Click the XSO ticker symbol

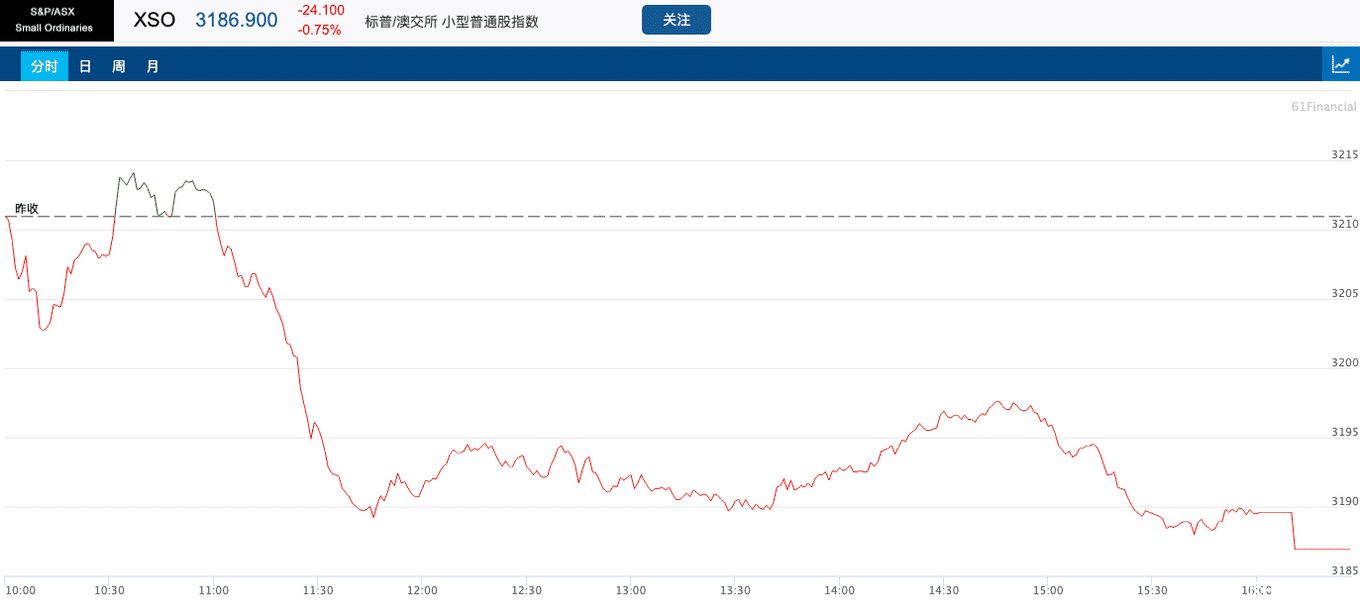click(x=154, y=20)
